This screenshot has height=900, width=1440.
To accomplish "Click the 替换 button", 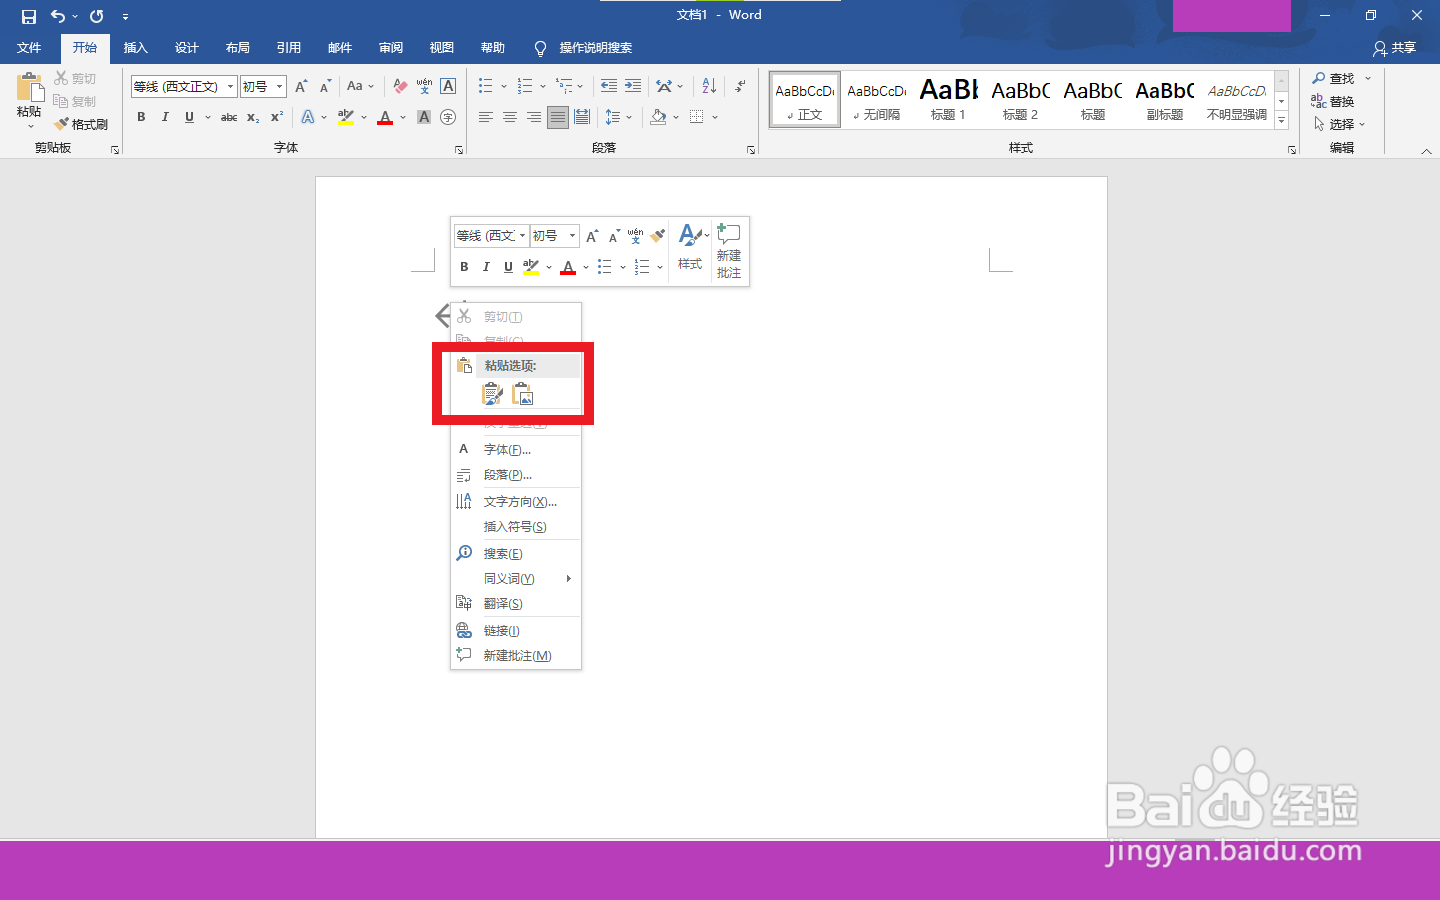I will [1333, 101].
